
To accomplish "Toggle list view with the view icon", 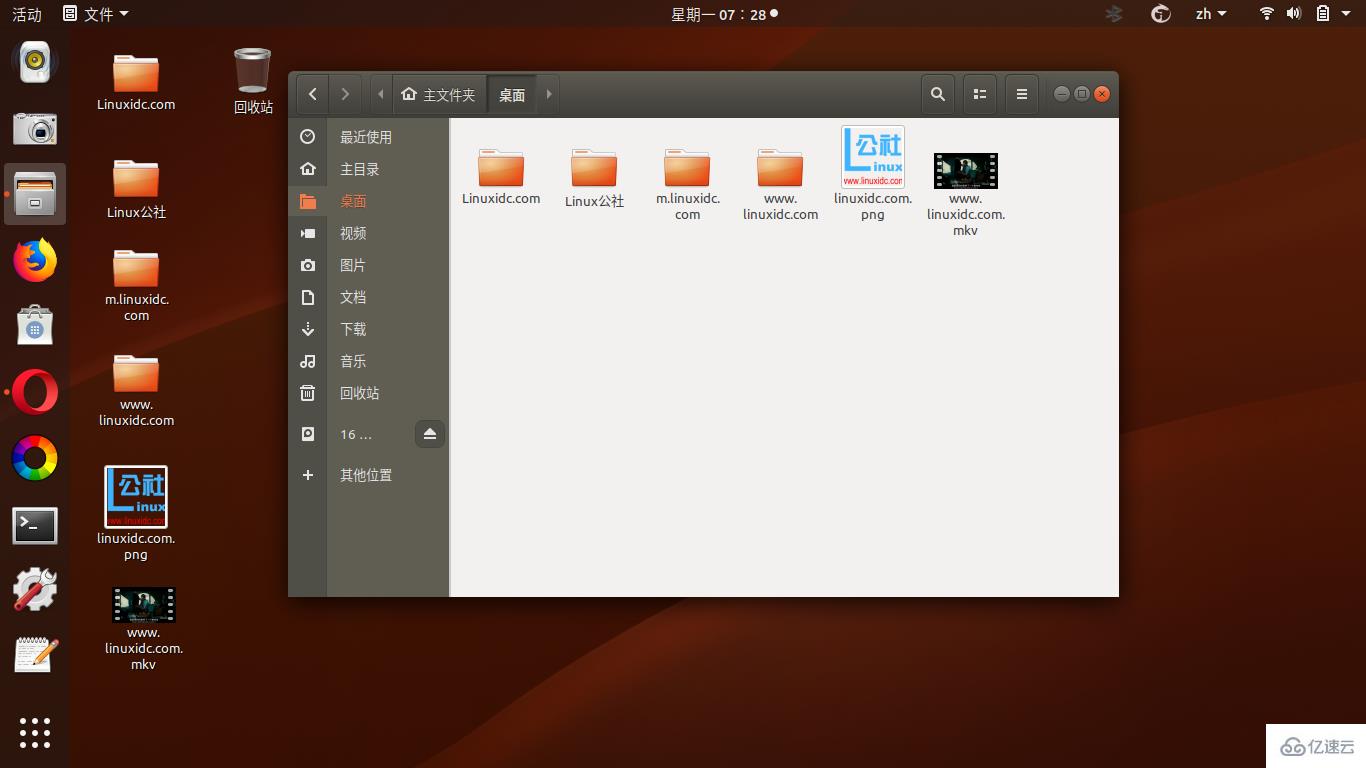I will [980, 94].
